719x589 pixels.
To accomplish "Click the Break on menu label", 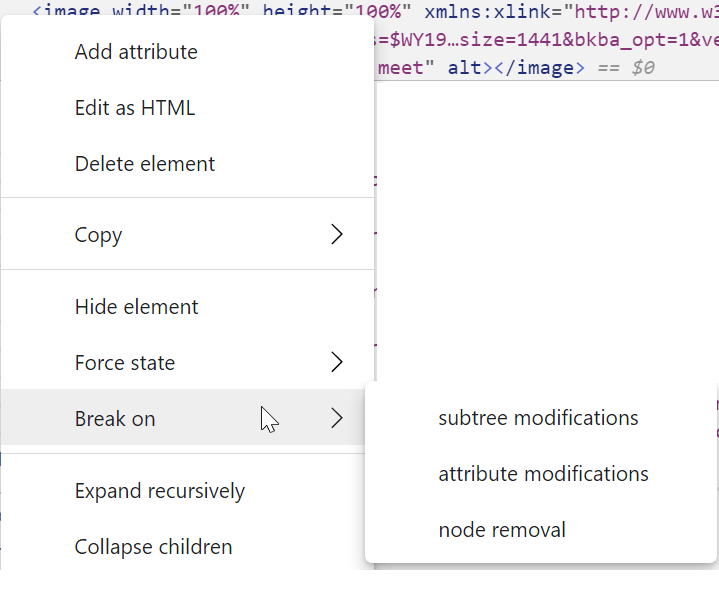I will tap(115, 419).
